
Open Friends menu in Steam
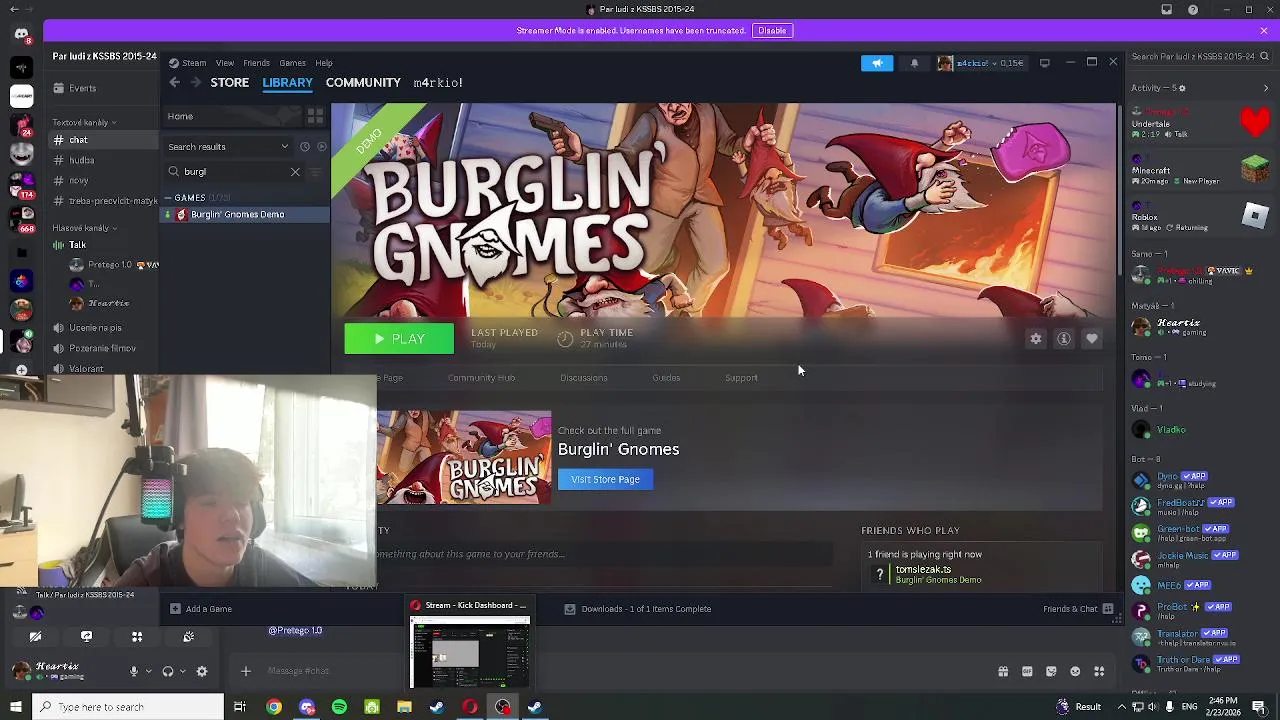(256, 63)
